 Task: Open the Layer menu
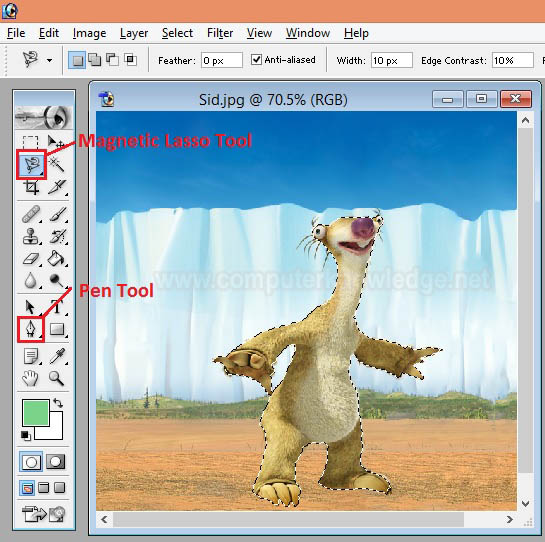click(x=134, y=33)
